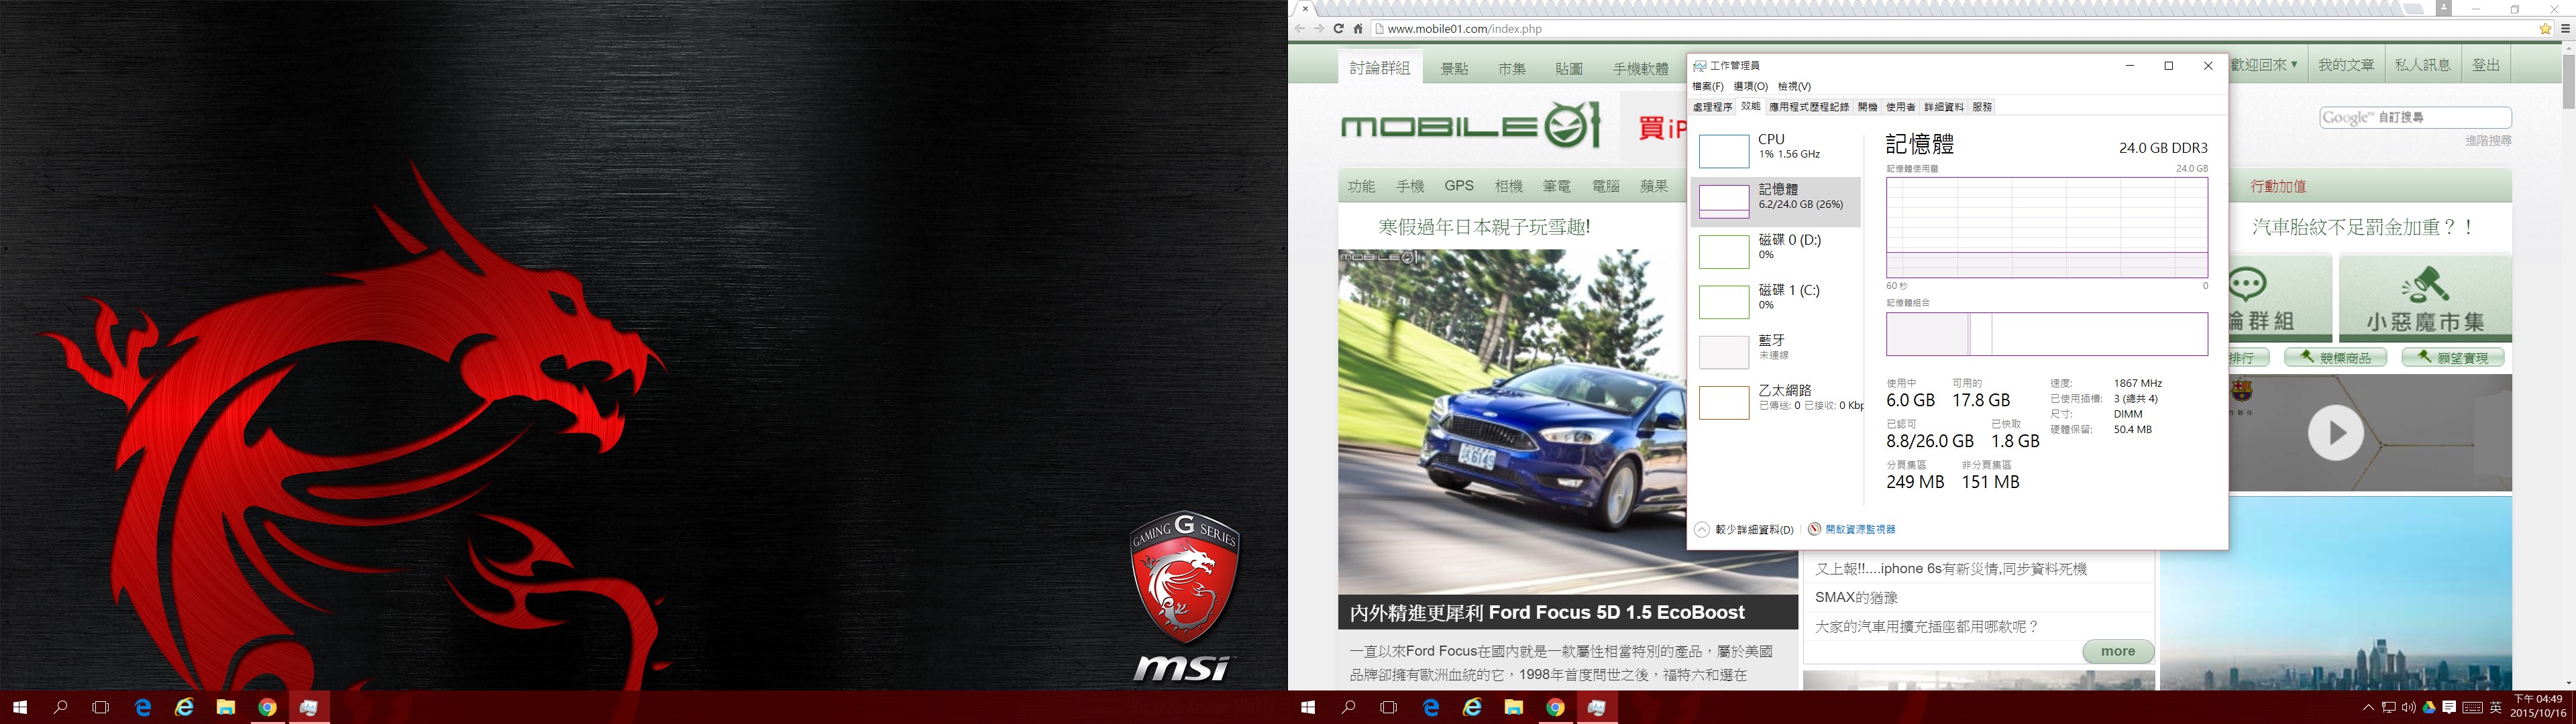2576x724 pixels.
Task: Open Start menu on left monitor taskbar
Action: tap(20, 707)
